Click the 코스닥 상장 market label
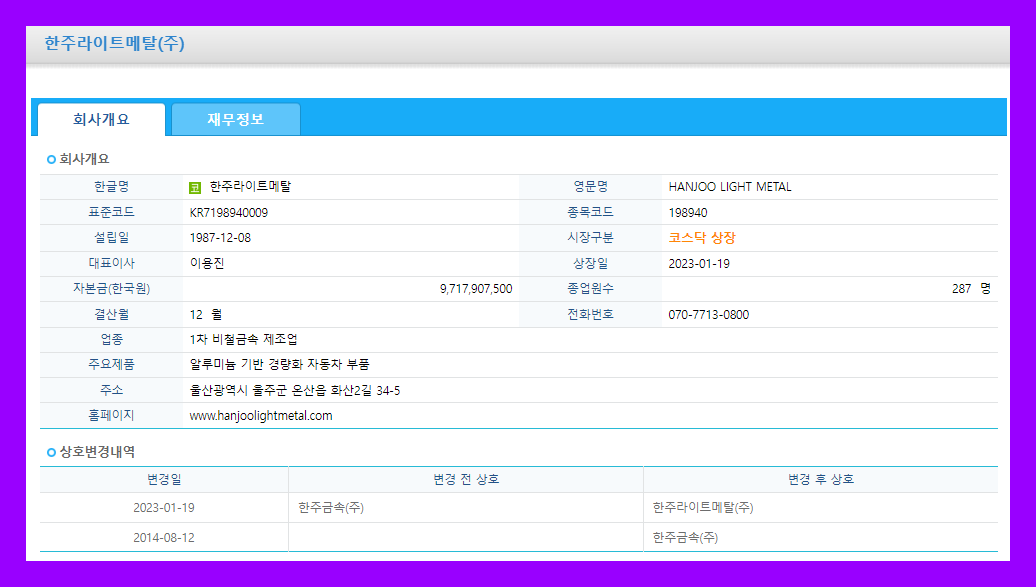This screenshot has height=587, width=1036. [x=702, y=238]
